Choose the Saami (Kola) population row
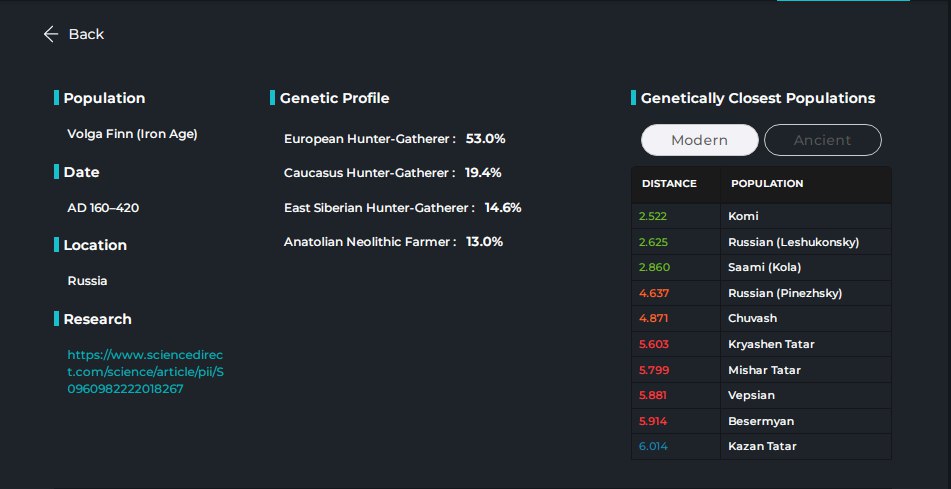Image resolution: width=951 pixels, height=489 pixels. pyautogui.click(x=761, y=268)
